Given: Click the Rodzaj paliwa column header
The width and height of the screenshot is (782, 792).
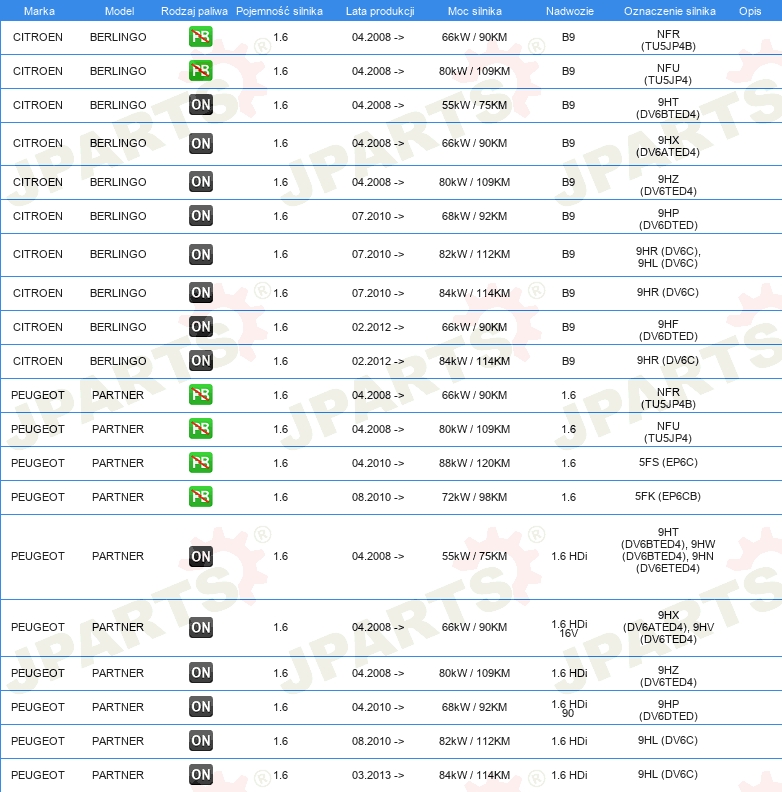Looking at the screenshot, I should (x=194, y=11).
